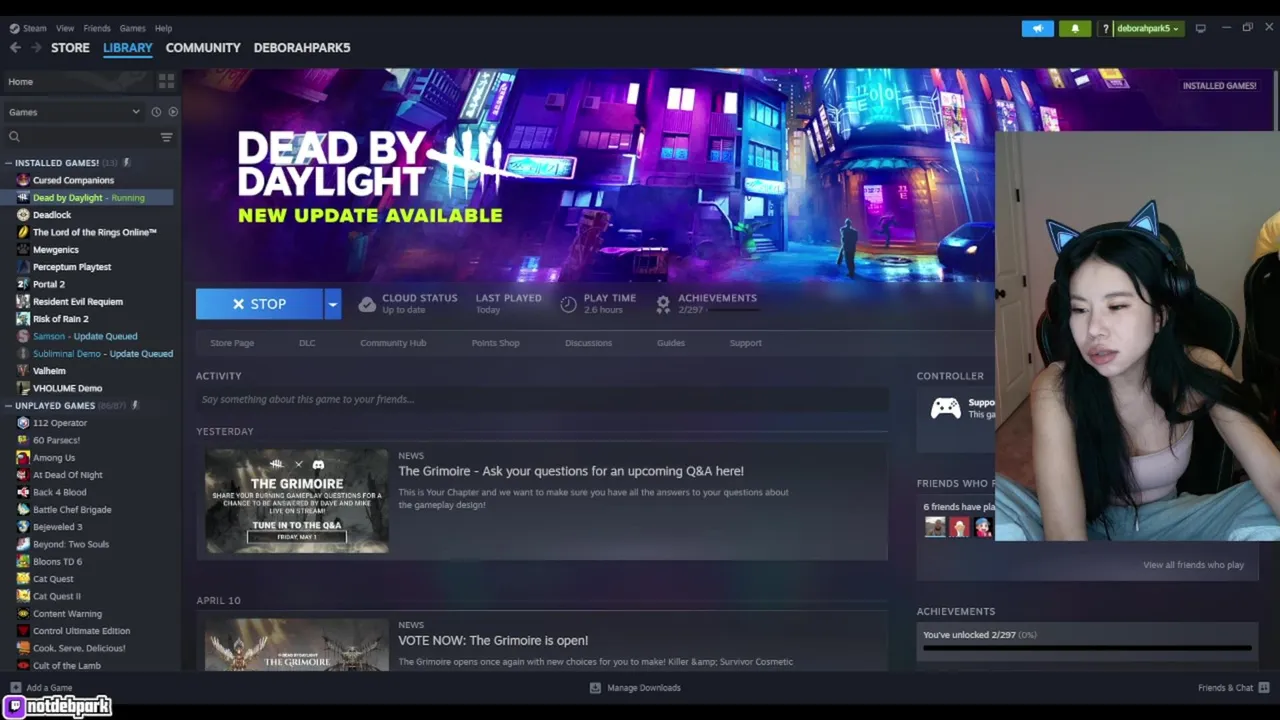Go to the STORE tab
1280x720 pixels.
[x=70, y=47]
